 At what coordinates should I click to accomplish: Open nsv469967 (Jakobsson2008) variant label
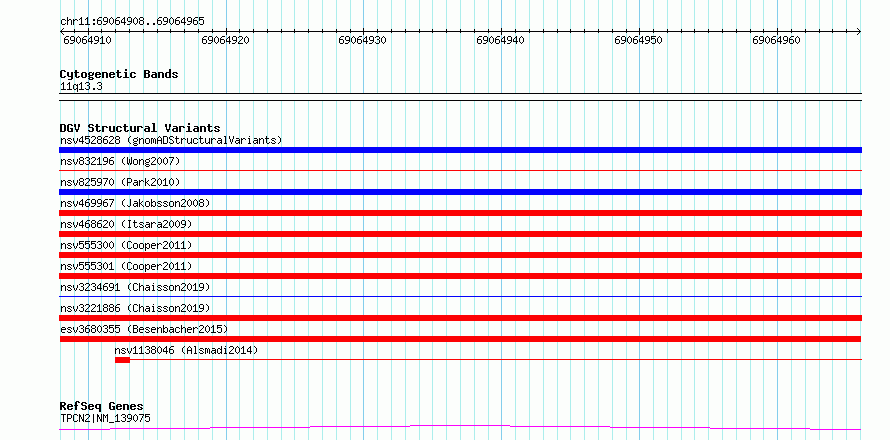coord(135,203)
